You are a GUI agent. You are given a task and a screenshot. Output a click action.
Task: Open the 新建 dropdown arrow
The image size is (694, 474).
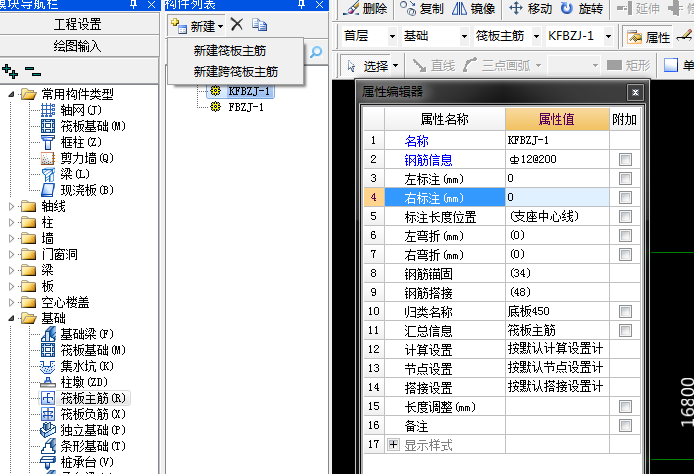220,27
